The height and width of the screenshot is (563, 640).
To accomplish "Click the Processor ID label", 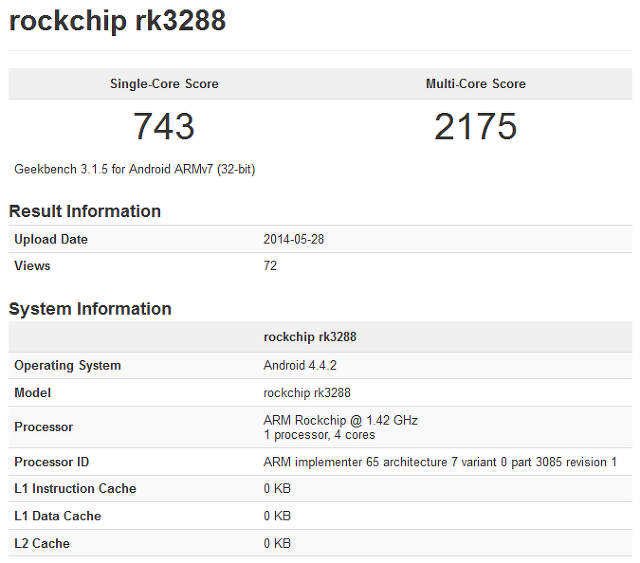I will pos(51,462).
